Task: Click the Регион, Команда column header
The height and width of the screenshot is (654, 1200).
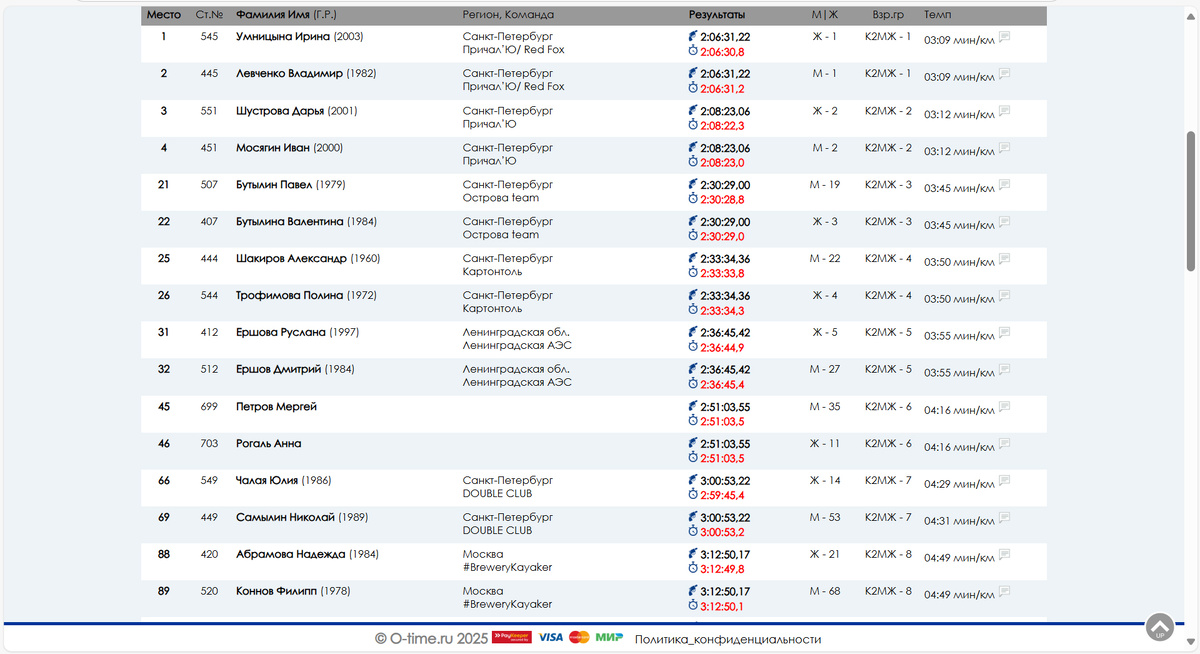Action: click(x=508, y=15)
